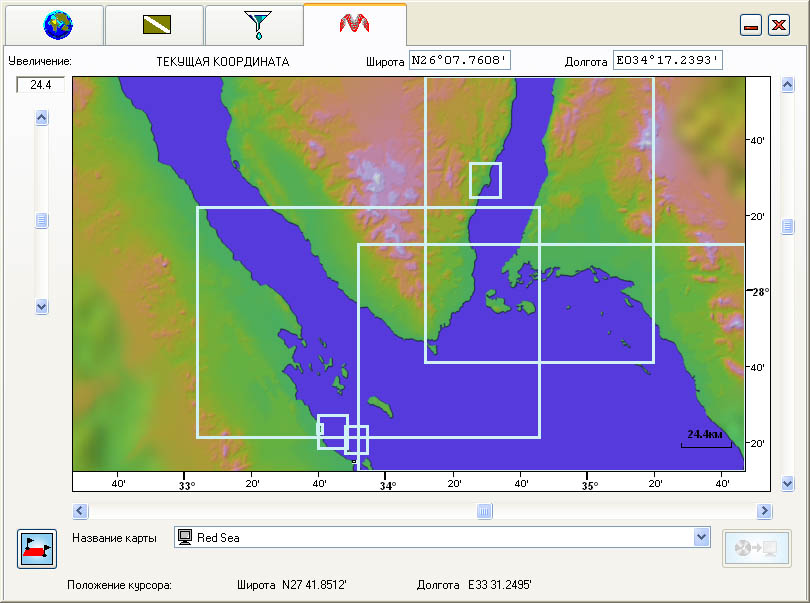Click the 24.4 magnification value field
Viewport: 810px width, 603px height.
click(40, 85)
